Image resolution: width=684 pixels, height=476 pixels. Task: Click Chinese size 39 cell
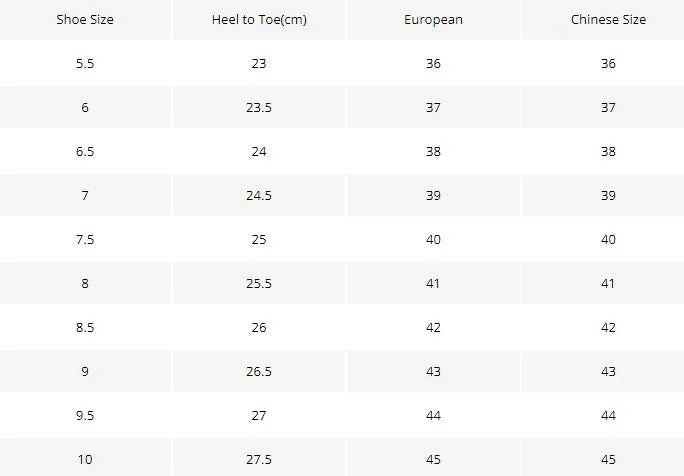608,195
